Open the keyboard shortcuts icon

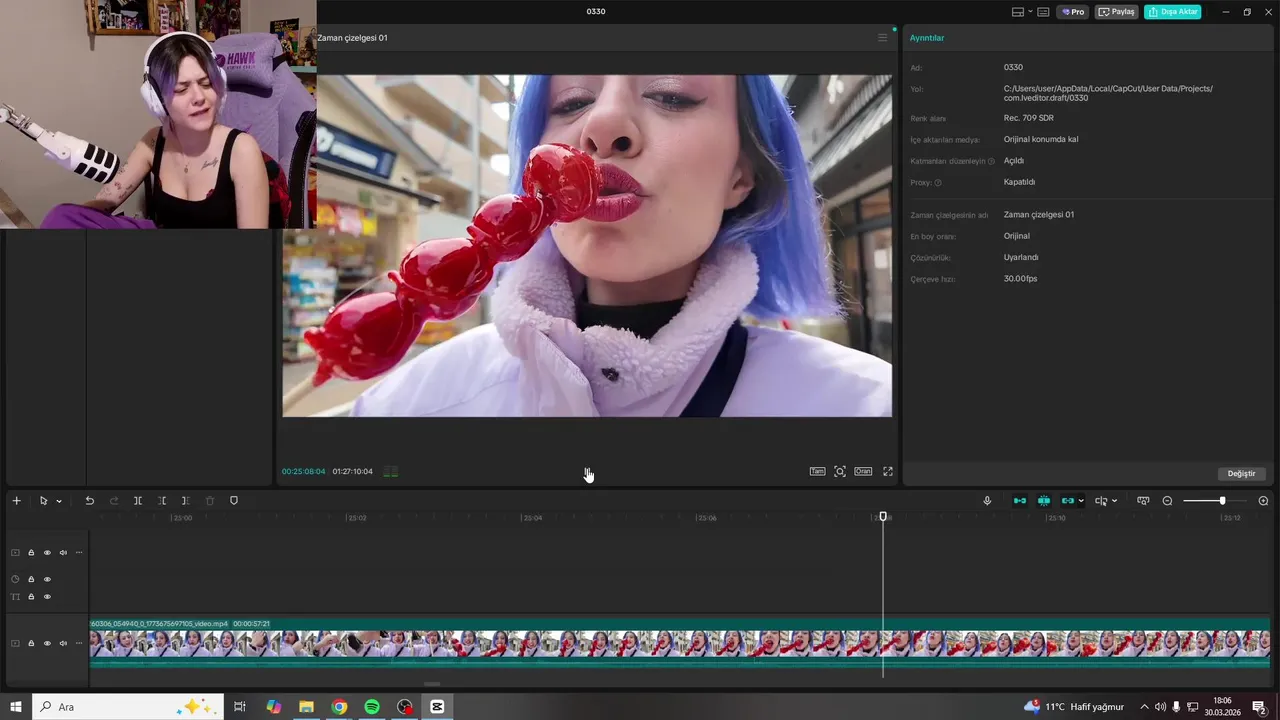pyautogui.click(x=1043, y=12)
